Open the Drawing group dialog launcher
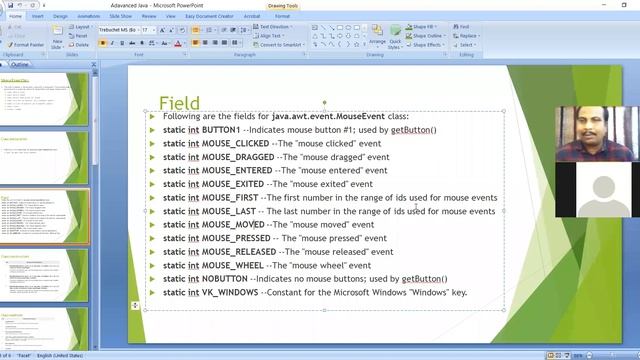 445,54
